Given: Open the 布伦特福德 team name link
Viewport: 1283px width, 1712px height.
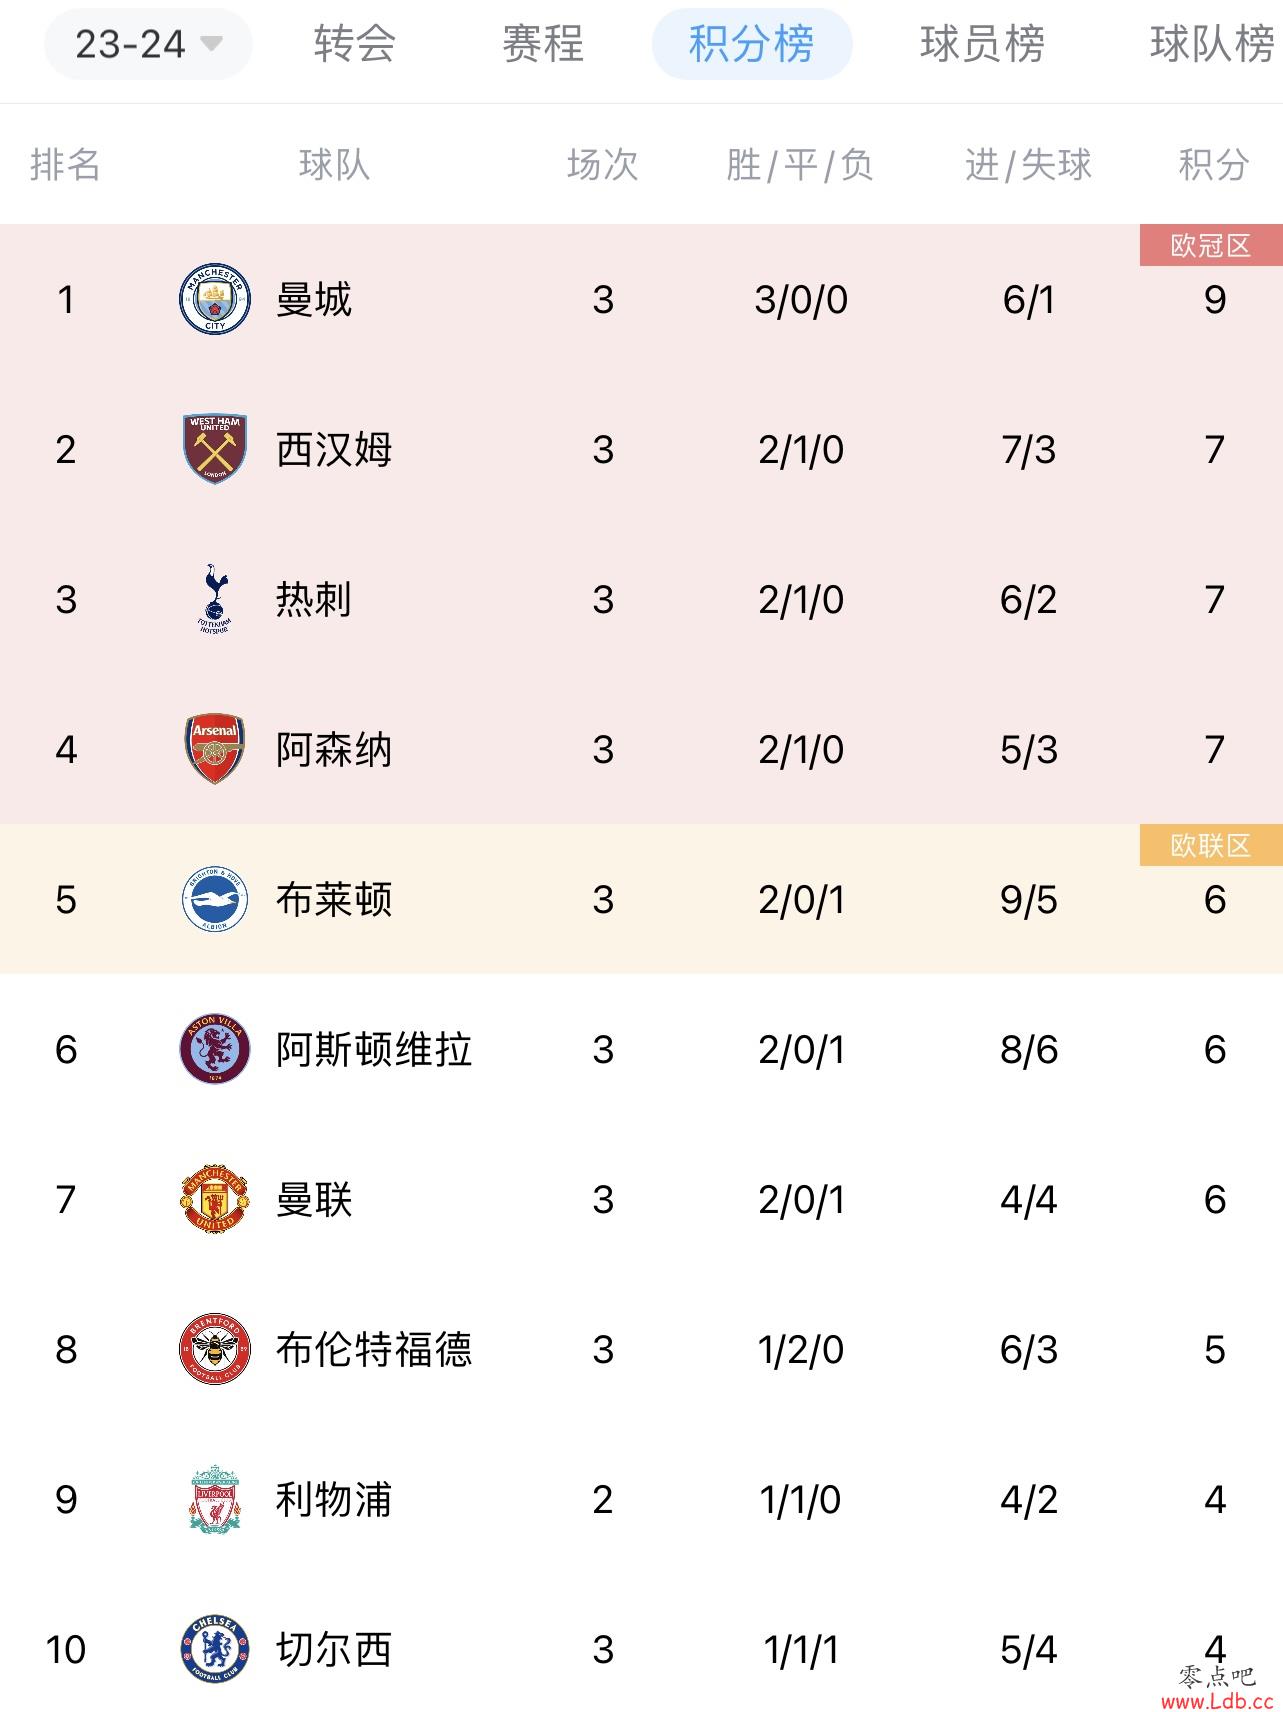Looking at the screenshot, I should click(374, 1350).
